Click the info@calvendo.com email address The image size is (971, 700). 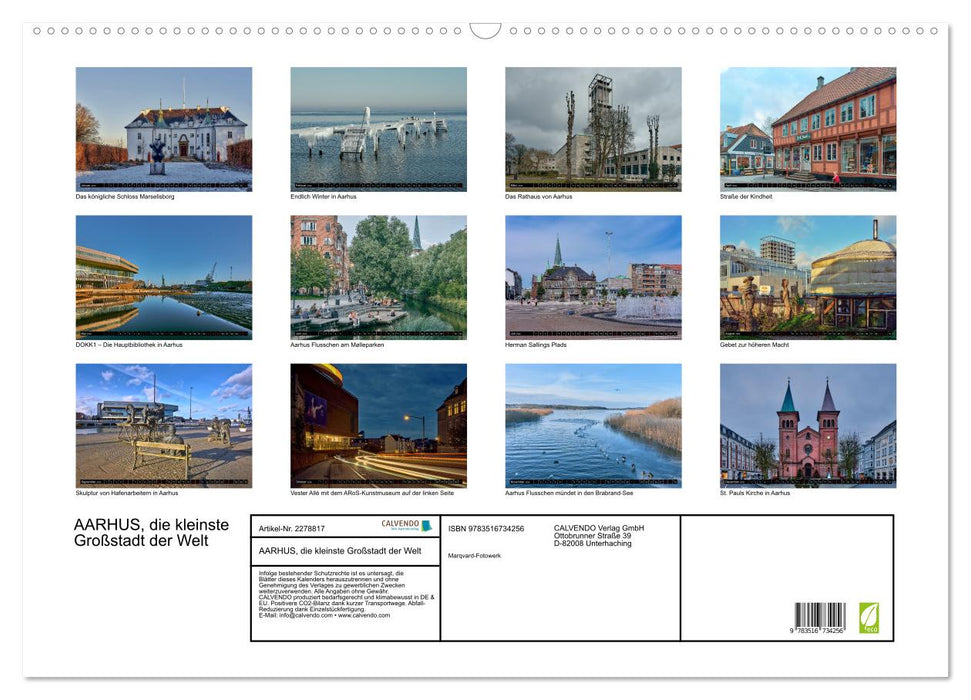point(301,615)
